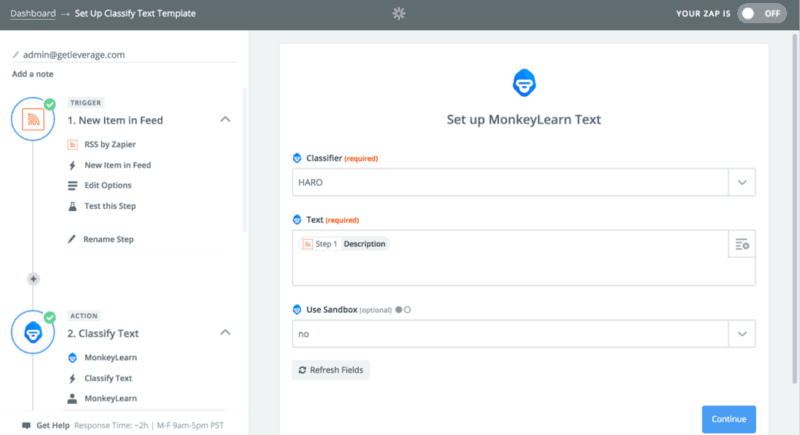The height and width of the screenshot is (435, 800).
Task: Click the plus icon to add a step
Action: 33,279
